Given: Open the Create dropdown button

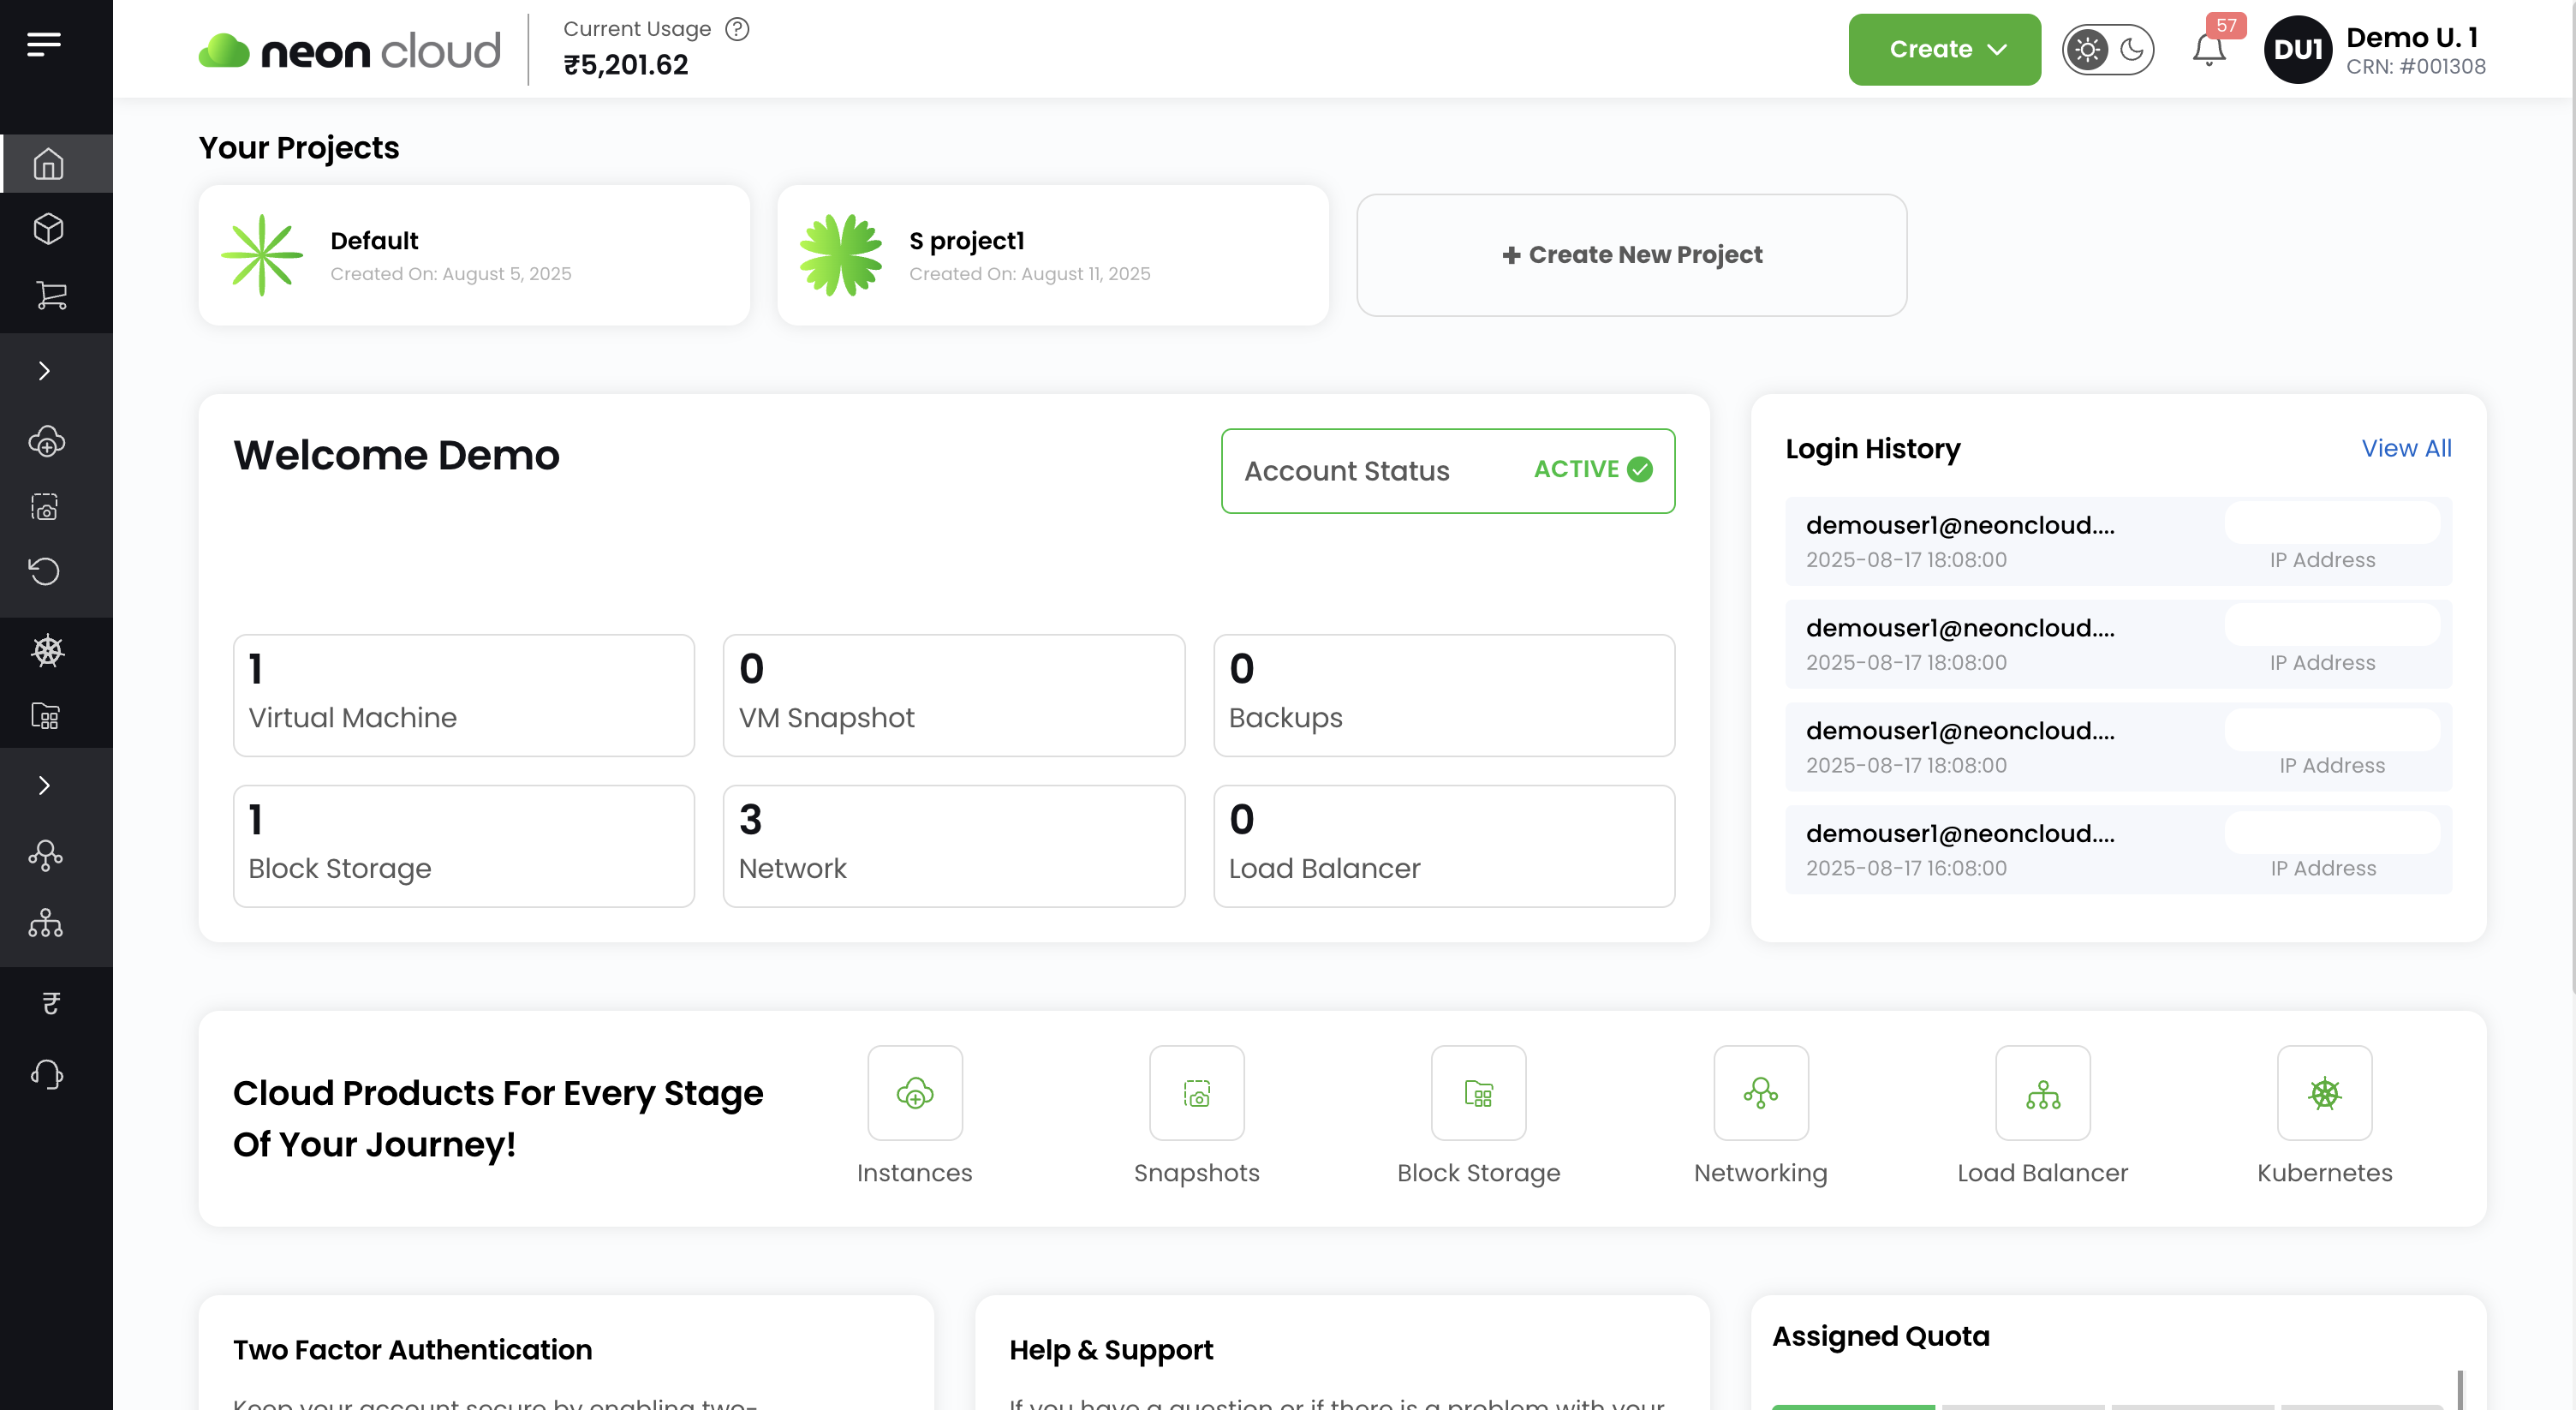Looking at the screenshot, I should (x=1943, y=49).
